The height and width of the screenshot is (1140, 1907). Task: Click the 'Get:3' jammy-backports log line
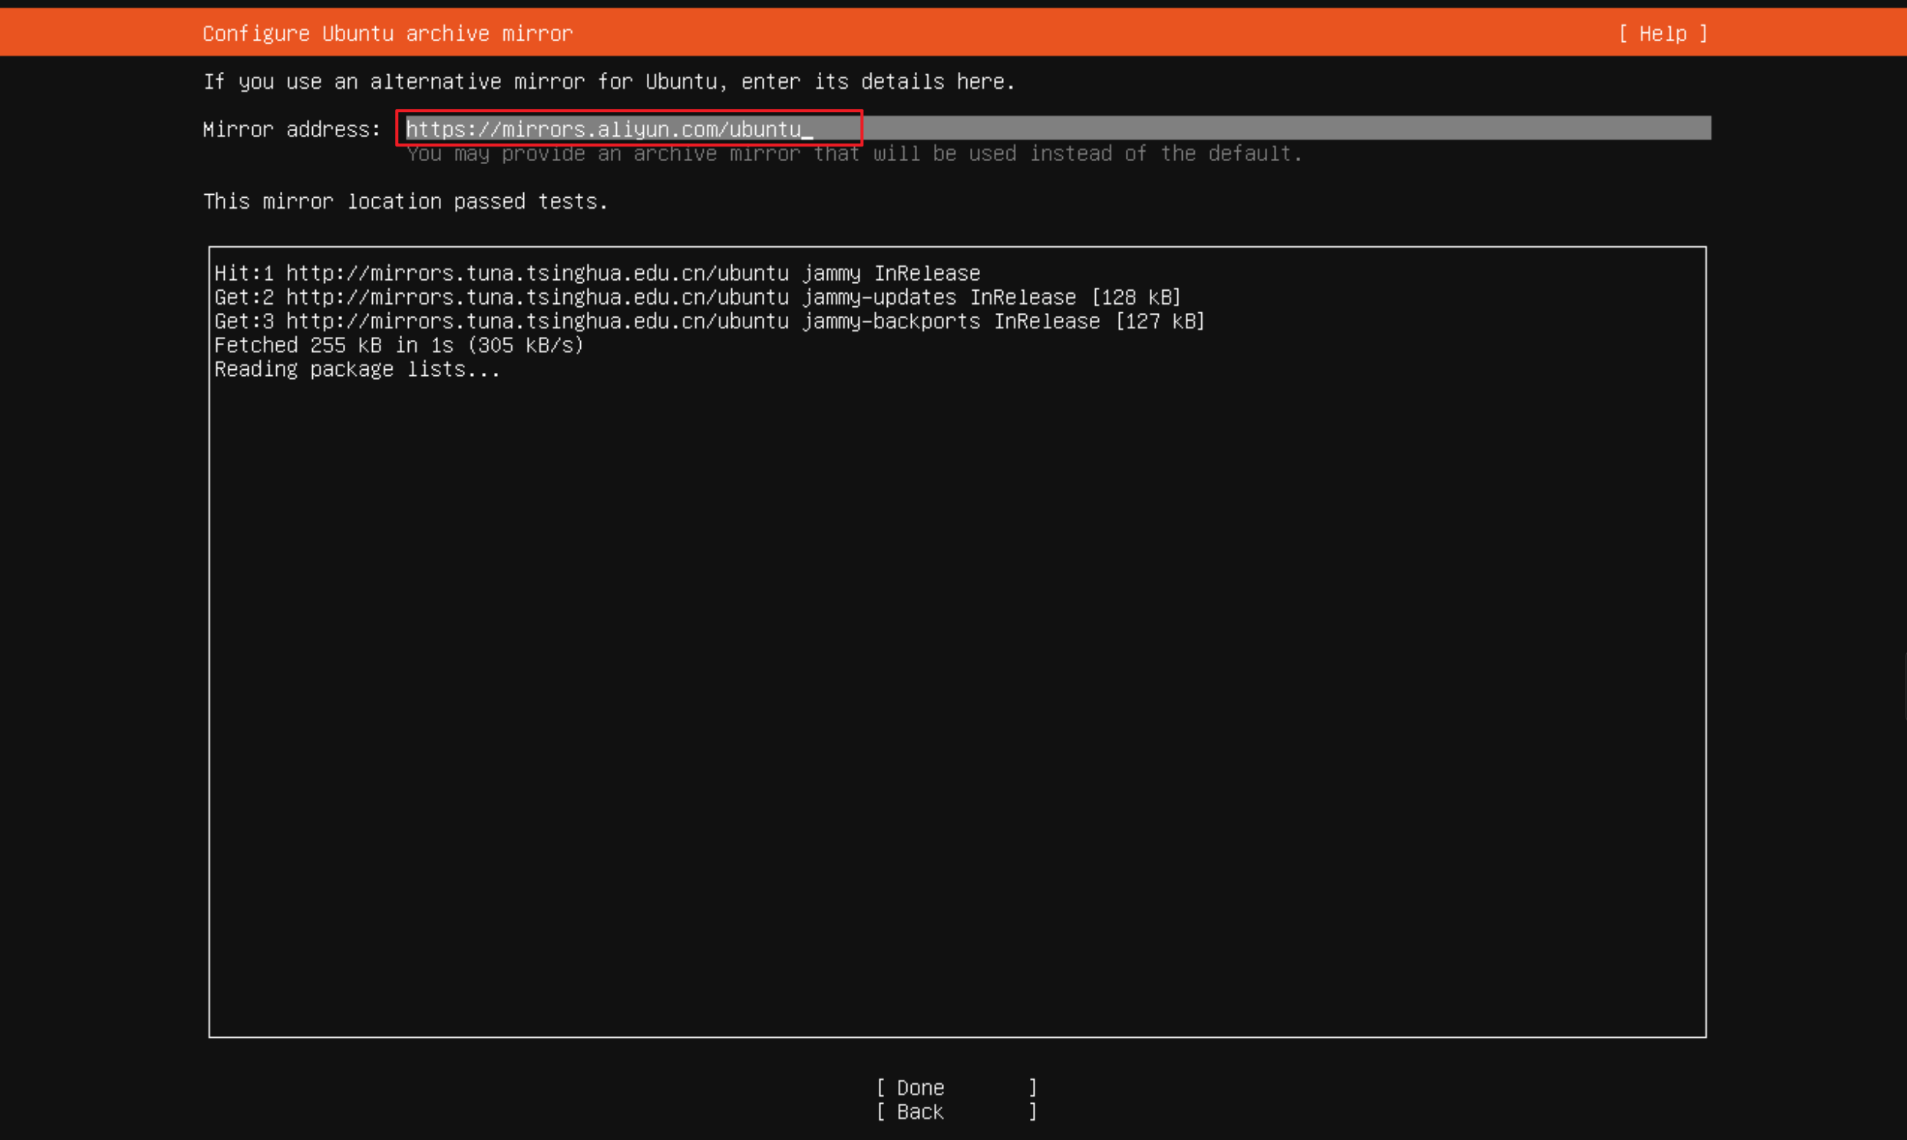(x=709, y=321)
